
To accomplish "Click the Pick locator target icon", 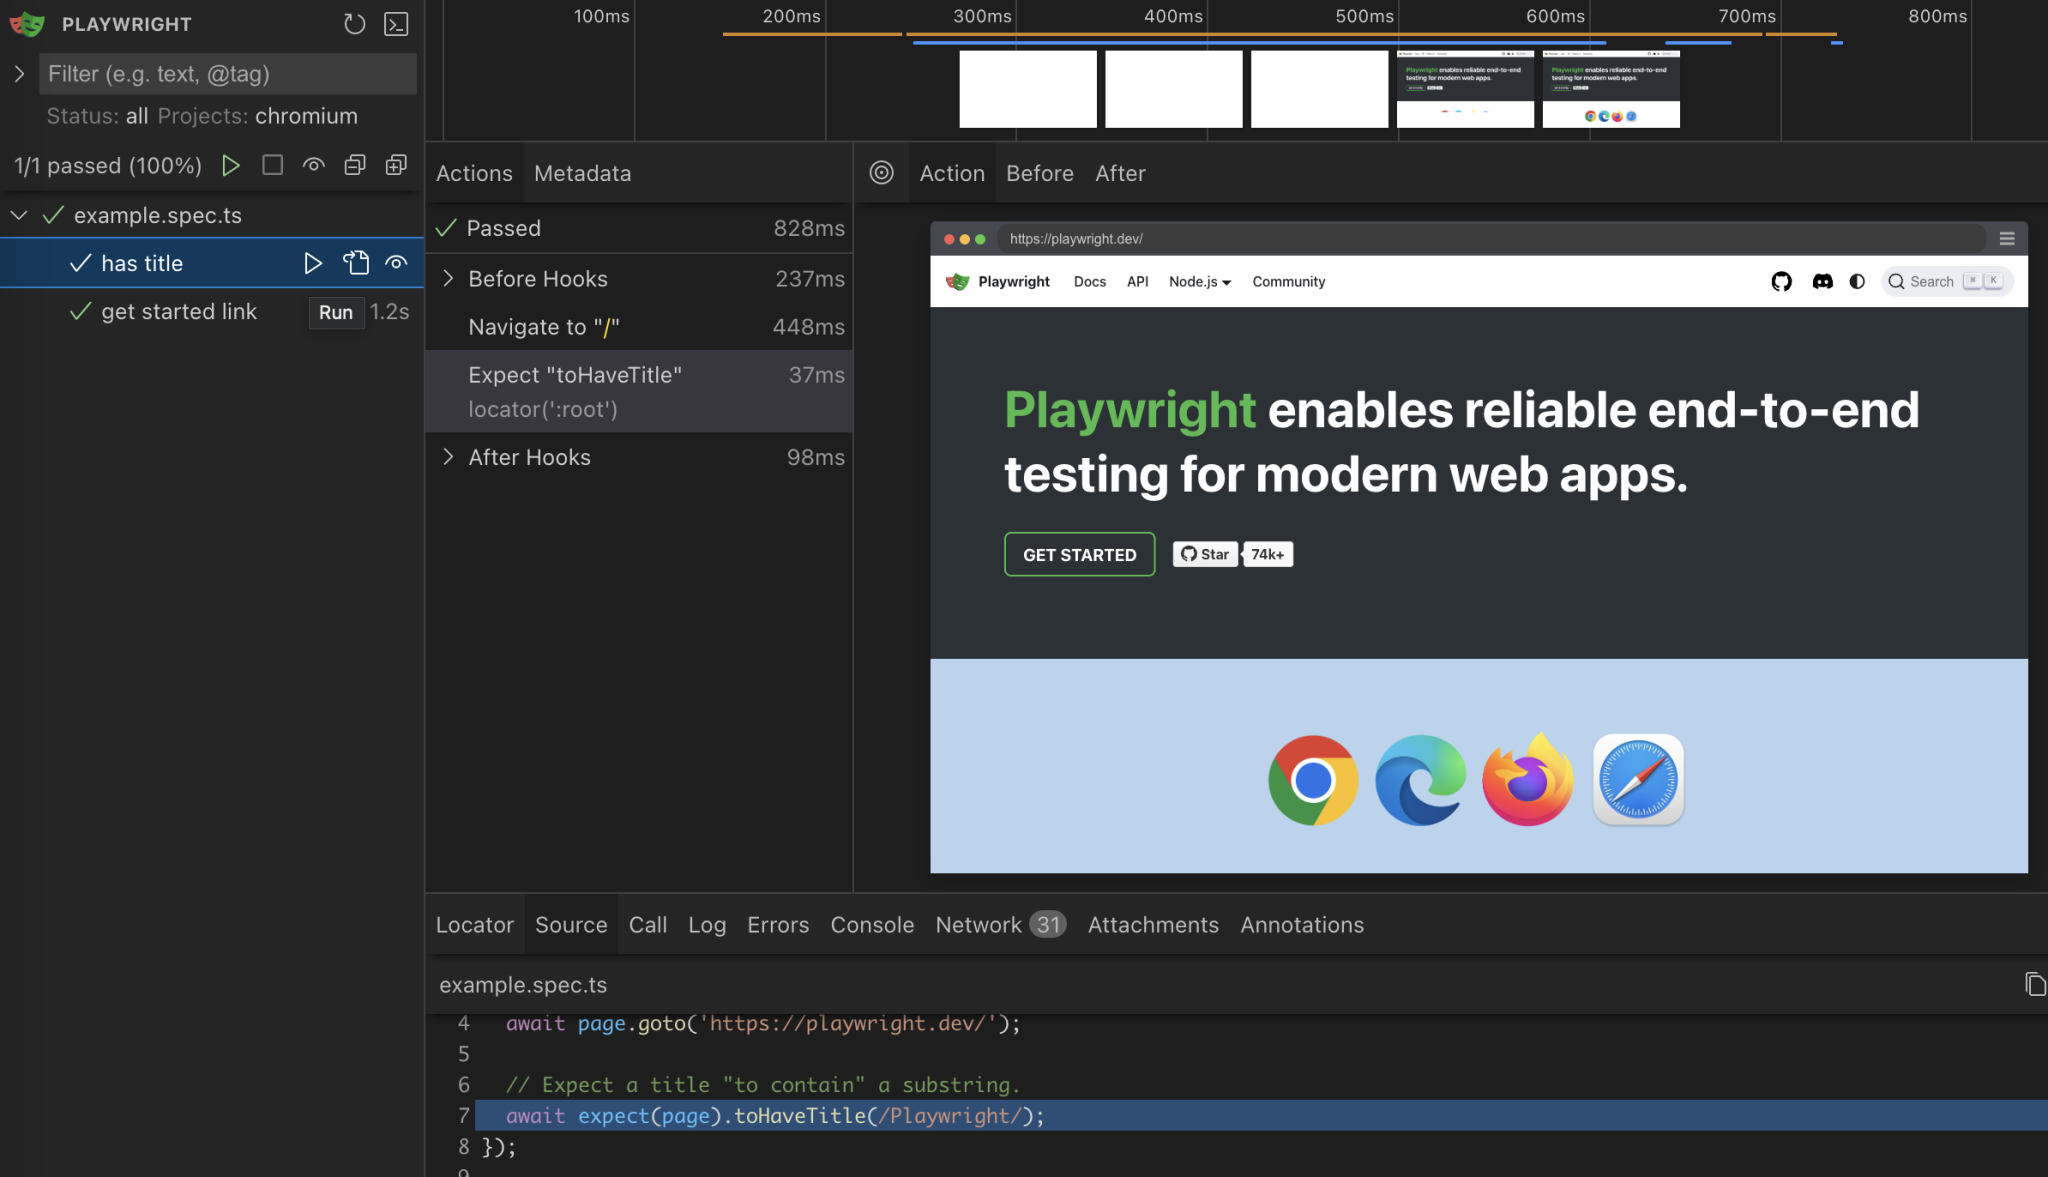I will 881,173.
